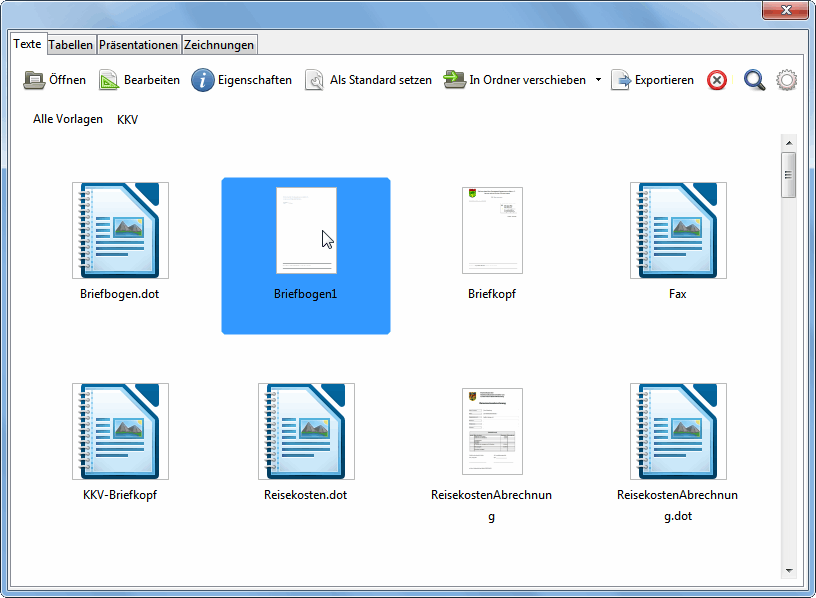The image size is (816, 598).
Task: Select the Briefkopf template thumbnail
Action: tap(492, 231)
